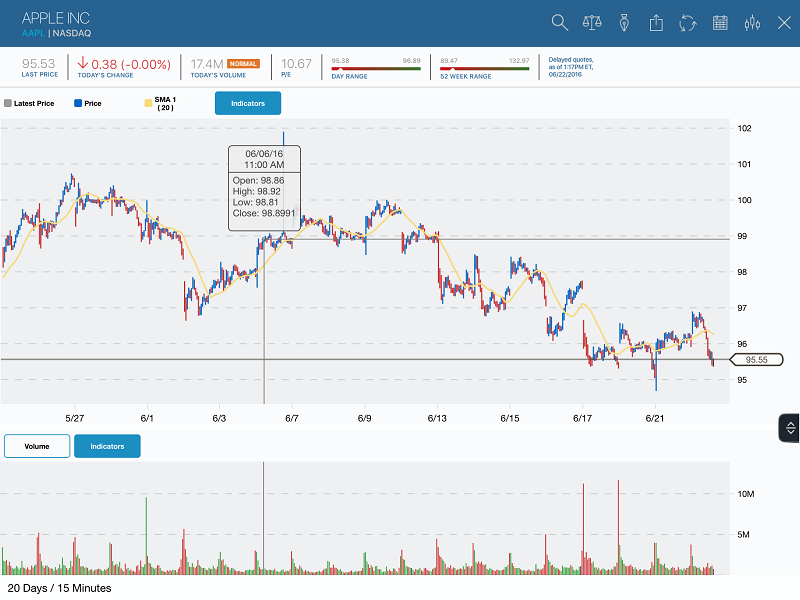The width and height of the screenshot is (800, 600).
Task: Click the red down arrow change indicator
Action: coord(83,63)
